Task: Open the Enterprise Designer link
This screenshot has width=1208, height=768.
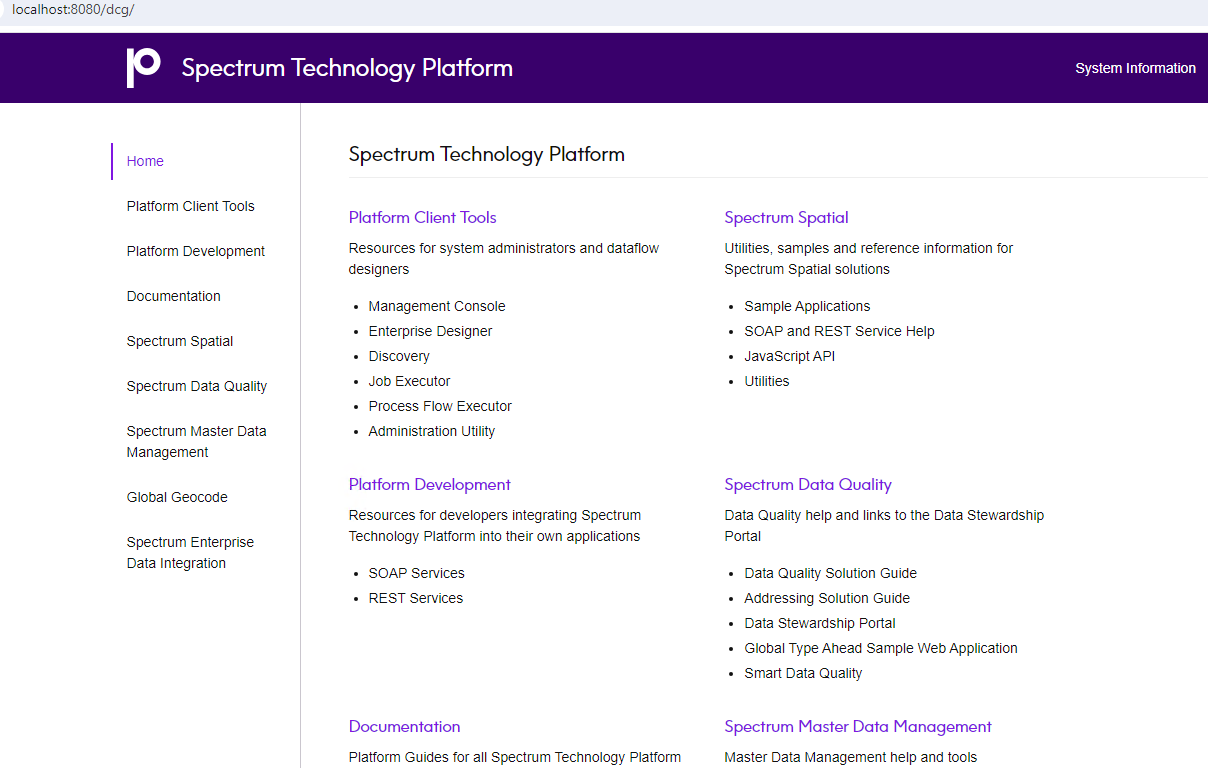Action: [x=430, y=331]
